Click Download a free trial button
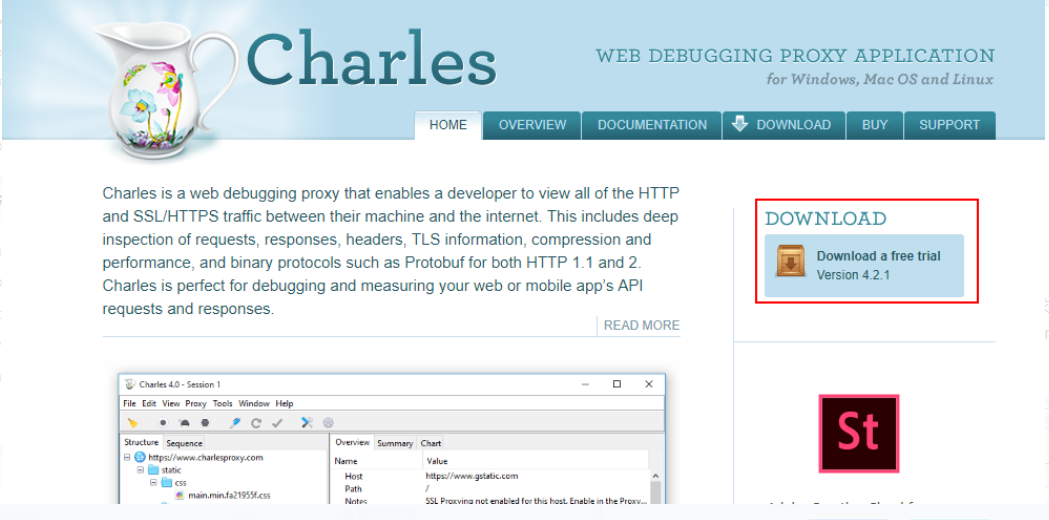Screen dimensions: 1049x520 (864, 266)
